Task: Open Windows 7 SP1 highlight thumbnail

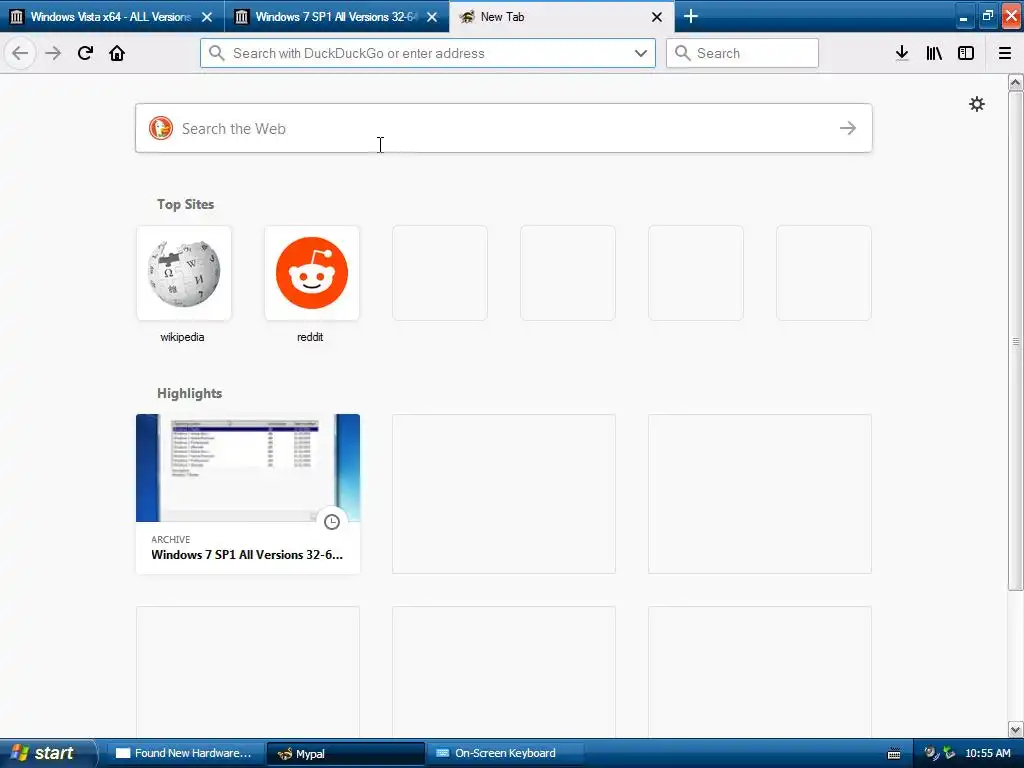Action: point(248,468)
